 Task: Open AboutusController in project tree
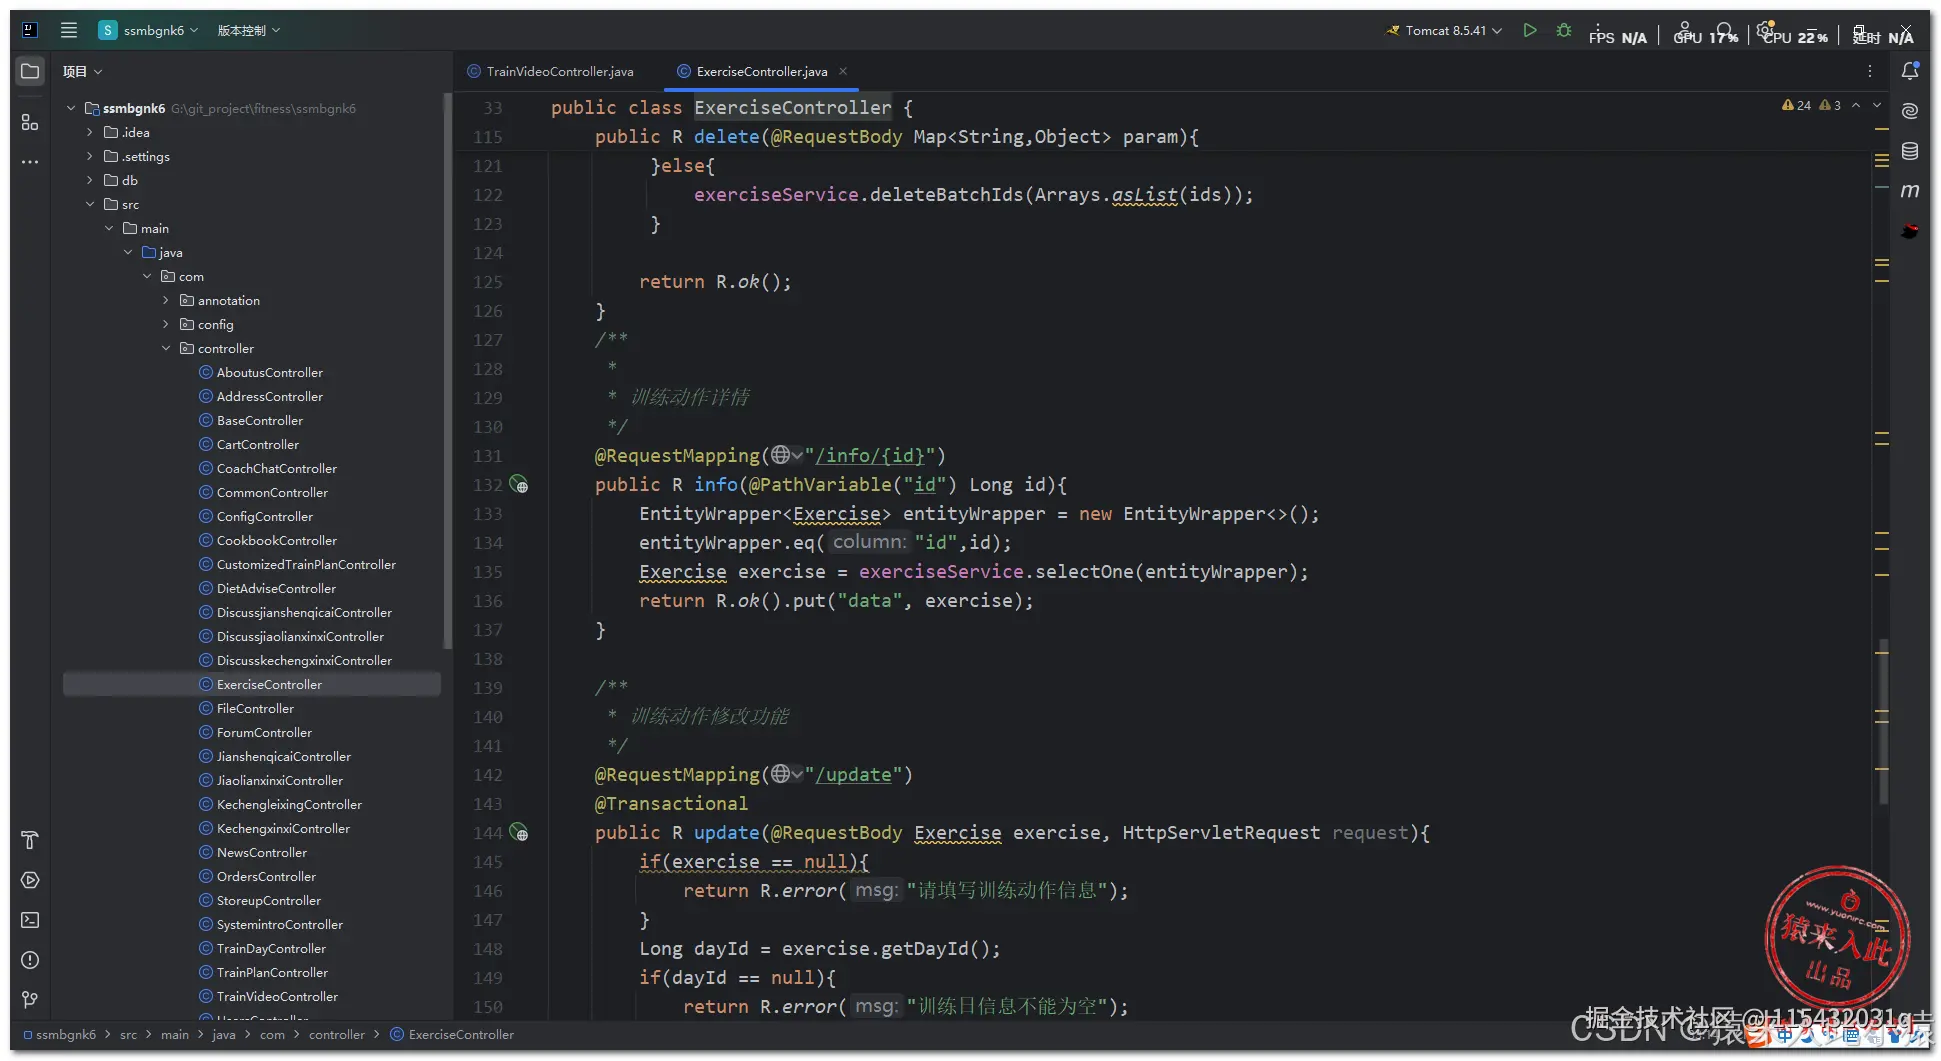point(269,372)
